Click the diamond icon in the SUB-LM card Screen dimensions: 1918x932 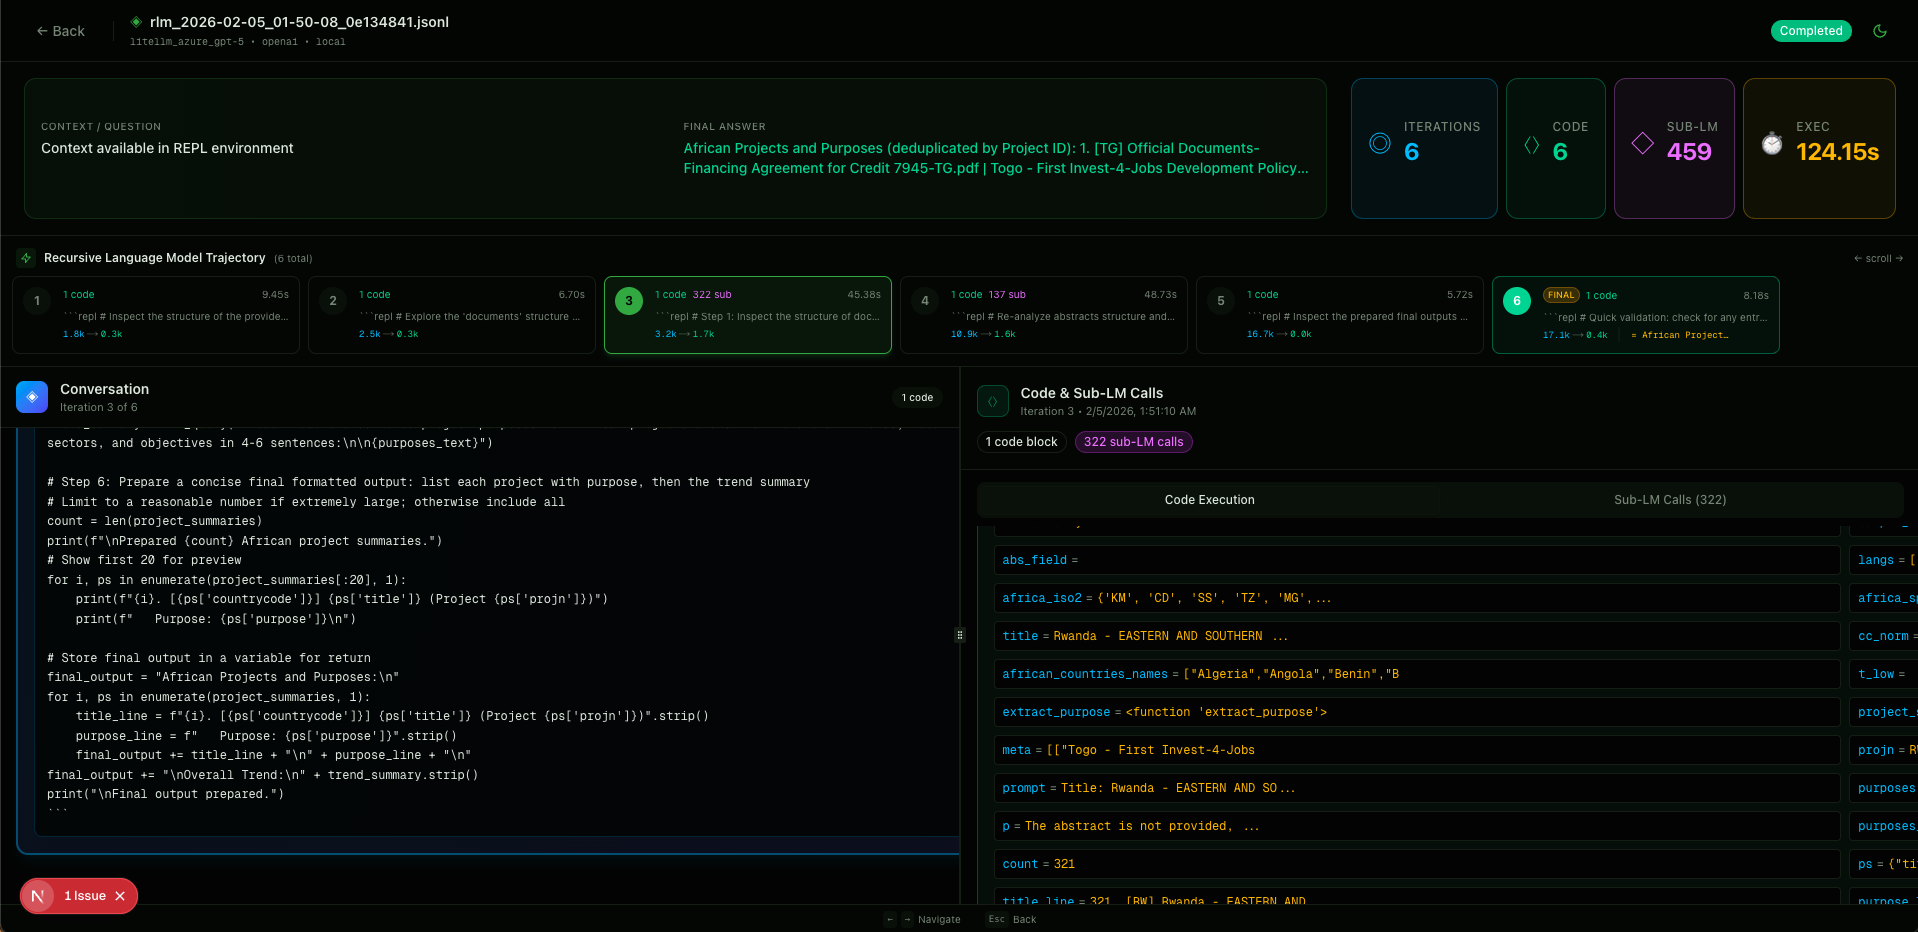tap(1641, 143)
